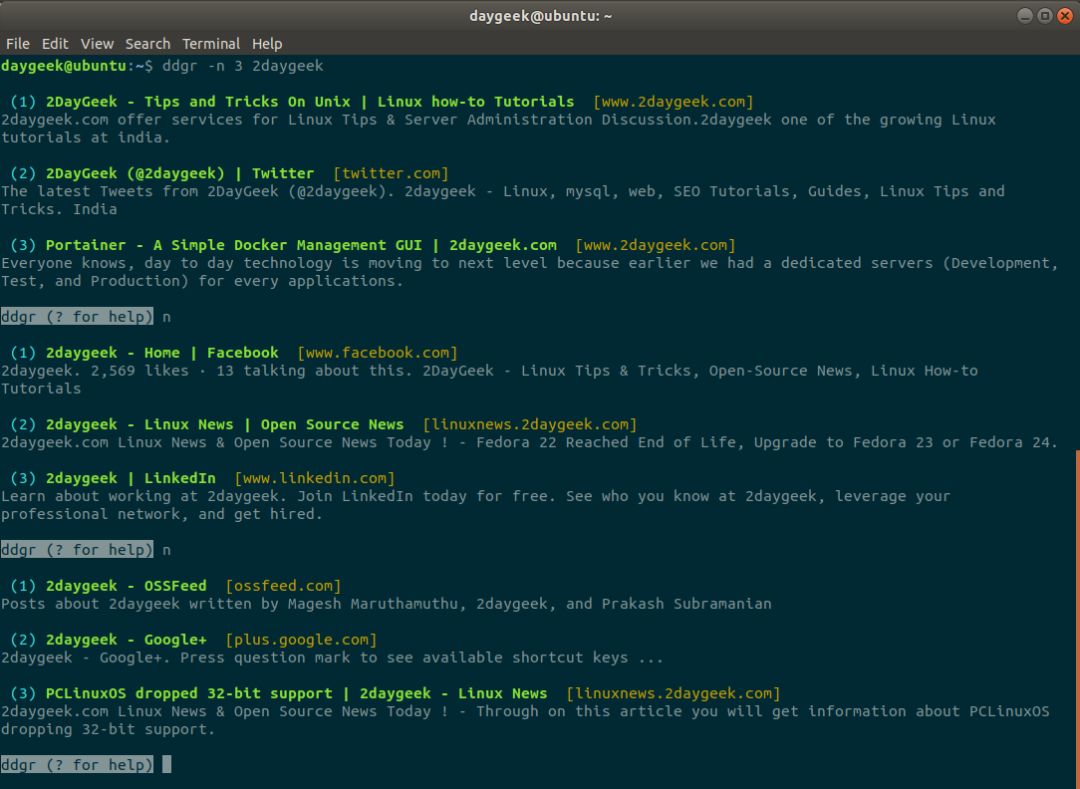Image resolution: width=1080 pixels, height=789 pixels.
Task: Open the Terminal menu
Action: pyautogui.click(x=211, y=43)
